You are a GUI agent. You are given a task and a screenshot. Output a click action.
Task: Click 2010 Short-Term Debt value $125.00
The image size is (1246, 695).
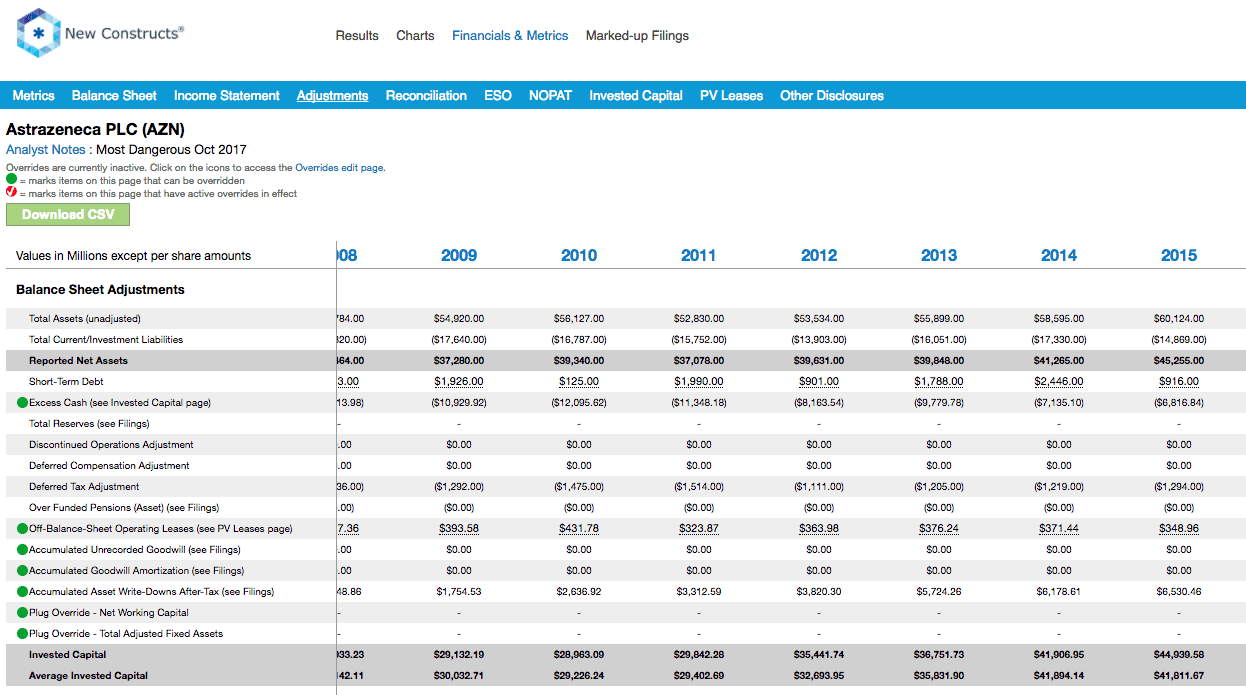pos(579,382)
